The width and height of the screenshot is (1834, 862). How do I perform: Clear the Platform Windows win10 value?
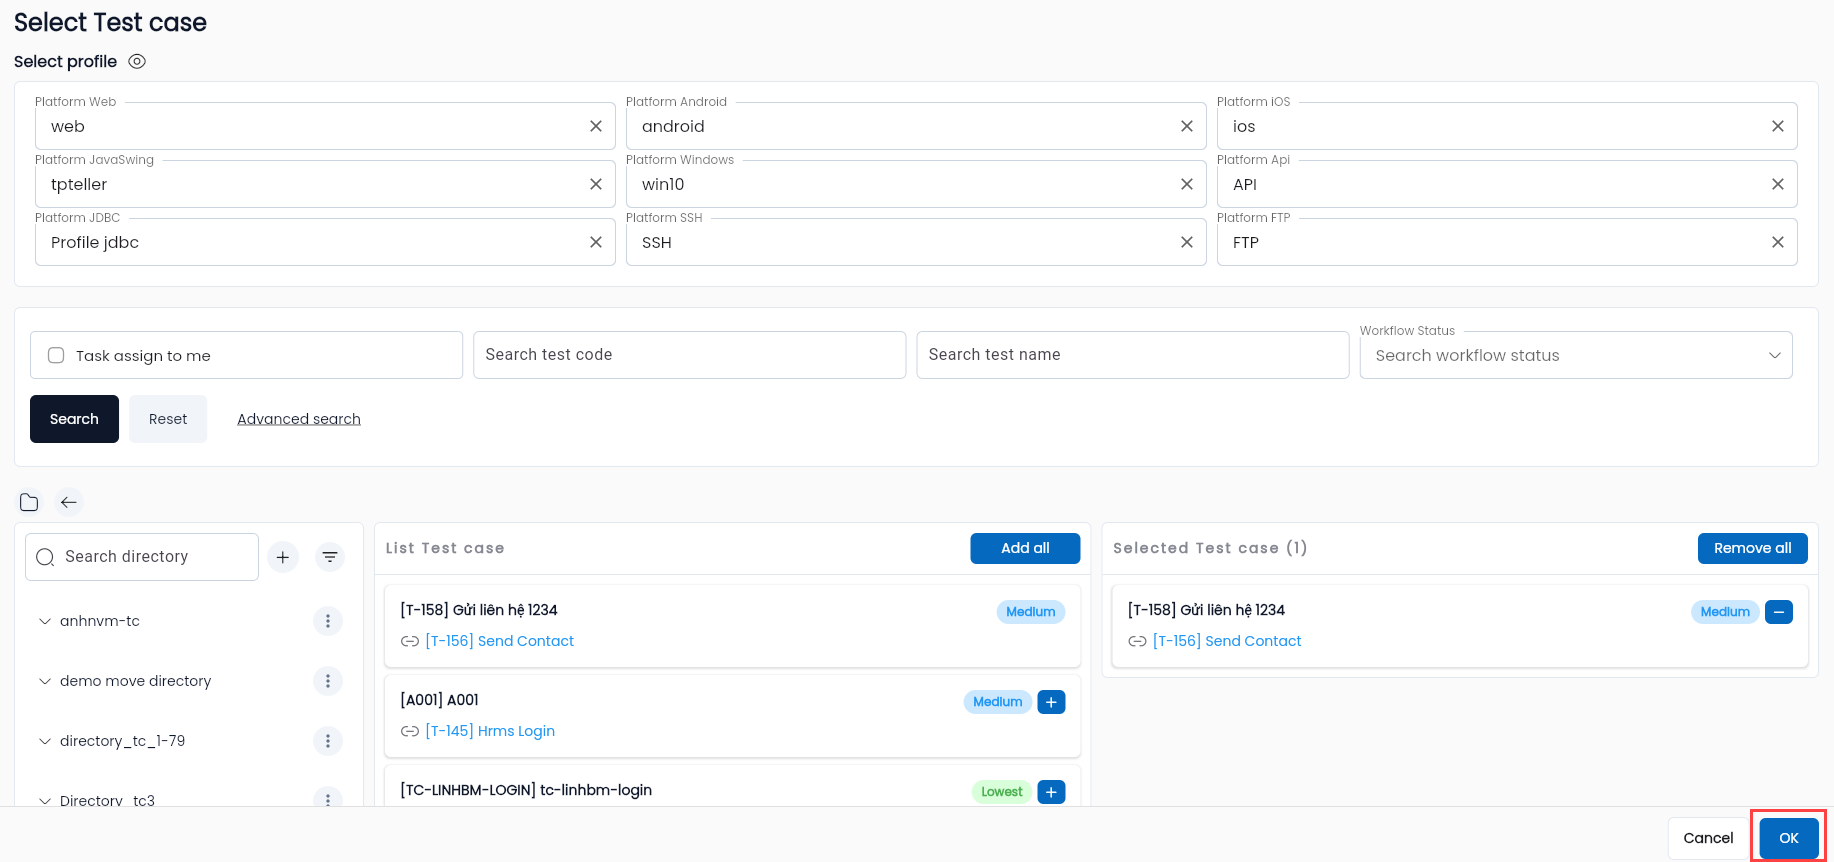pos(1187,184)
